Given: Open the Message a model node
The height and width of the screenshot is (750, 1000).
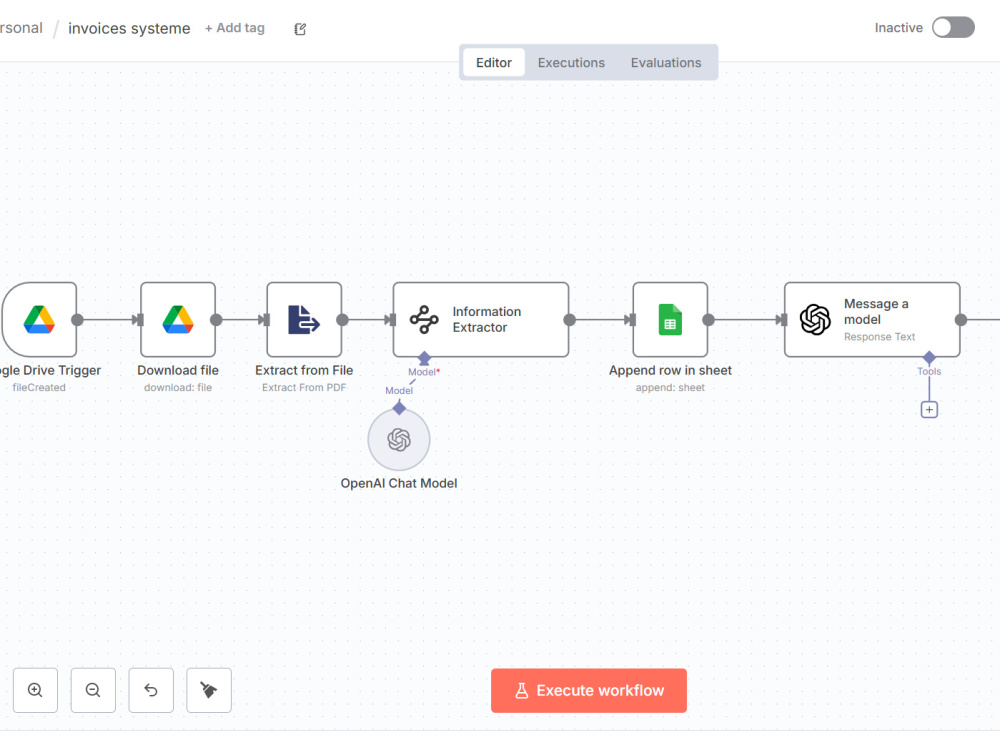Looking at the screenshot, I should tap(872, 320).
